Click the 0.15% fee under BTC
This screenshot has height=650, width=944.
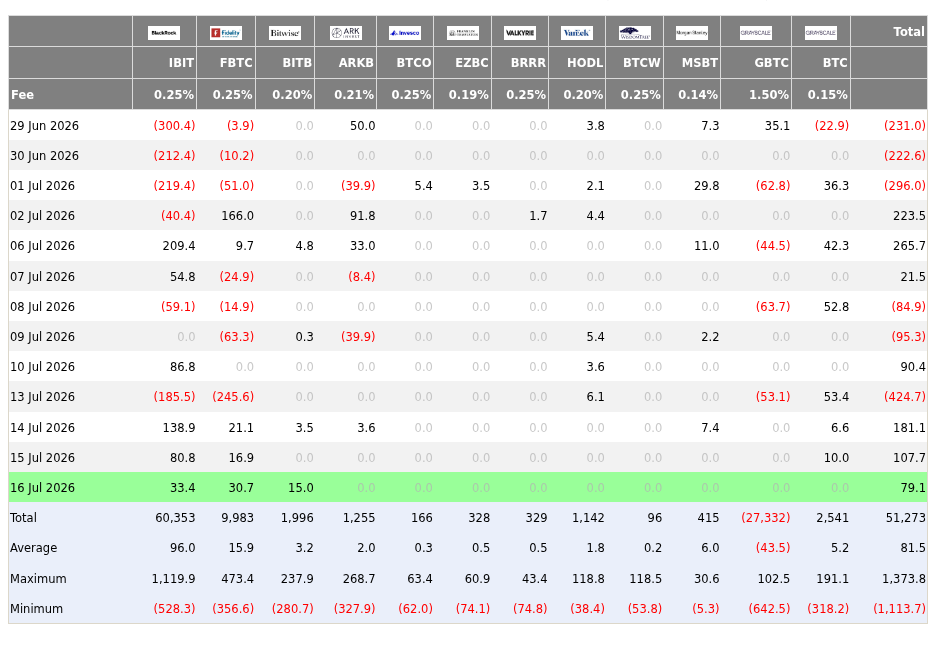click(x=827, y=94)
